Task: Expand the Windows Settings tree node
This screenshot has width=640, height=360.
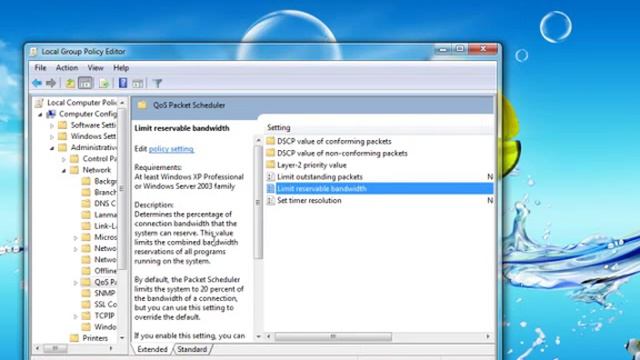Action: (52, 137)
